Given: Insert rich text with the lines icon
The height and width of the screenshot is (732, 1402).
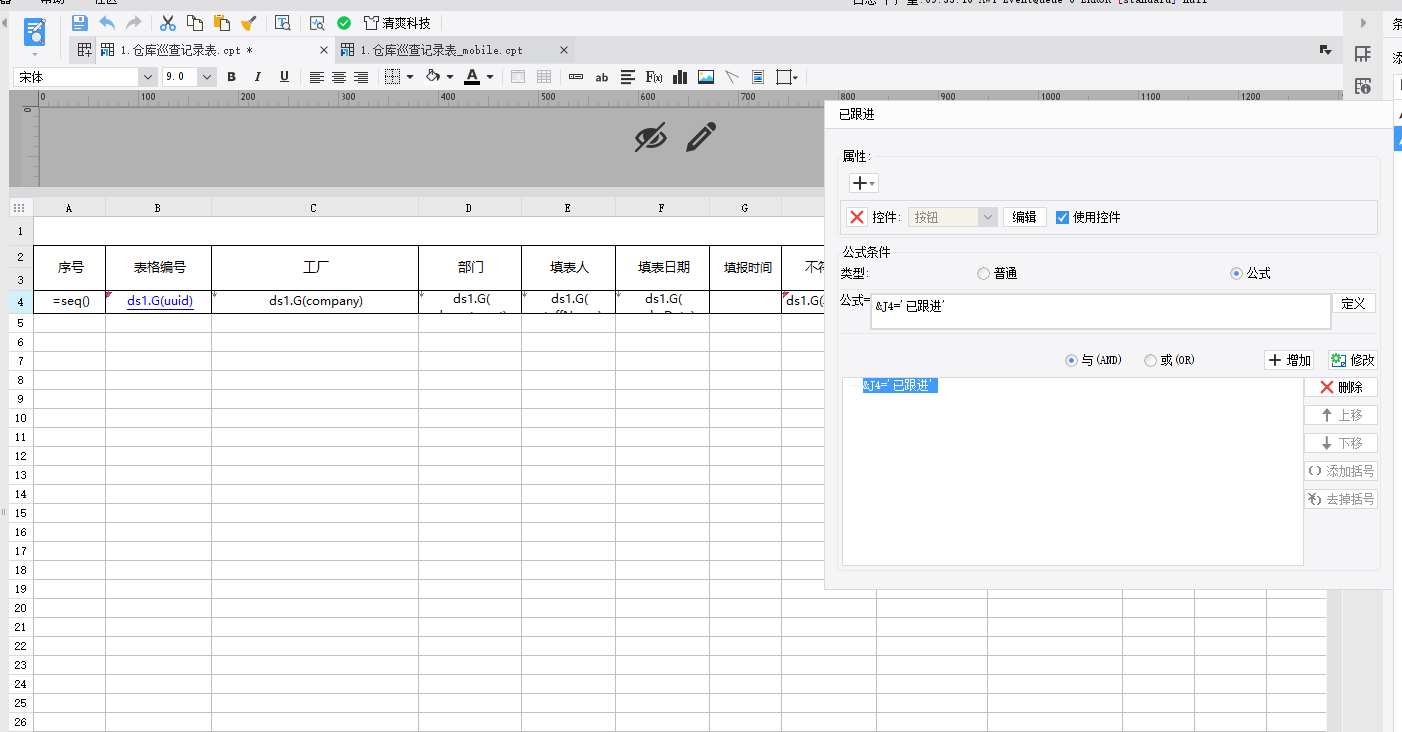Looking at the screenshot, I should click(628, 77).
